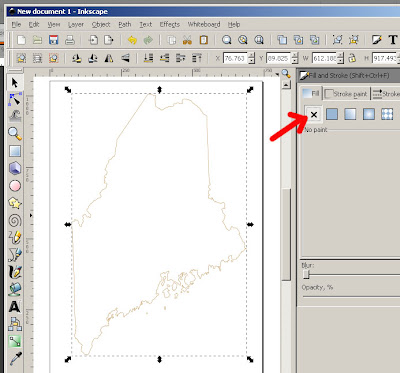Rotate selection clockwise icon

93,58
